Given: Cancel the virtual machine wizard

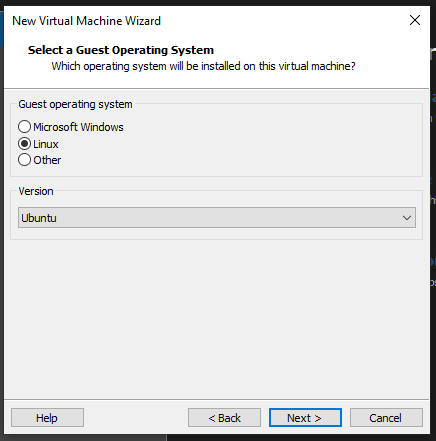Looking at the screenshot, I should (386, 418).
